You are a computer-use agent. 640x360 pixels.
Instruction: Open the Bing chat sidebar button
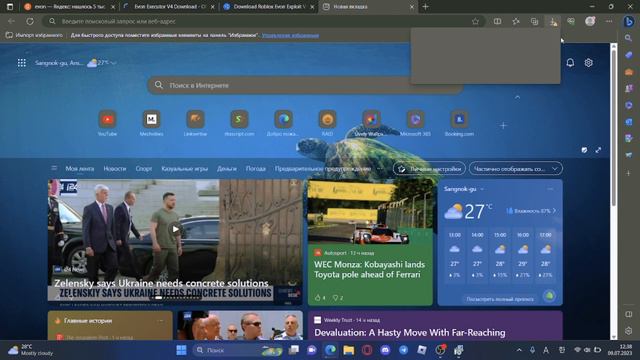pos(629,21)
